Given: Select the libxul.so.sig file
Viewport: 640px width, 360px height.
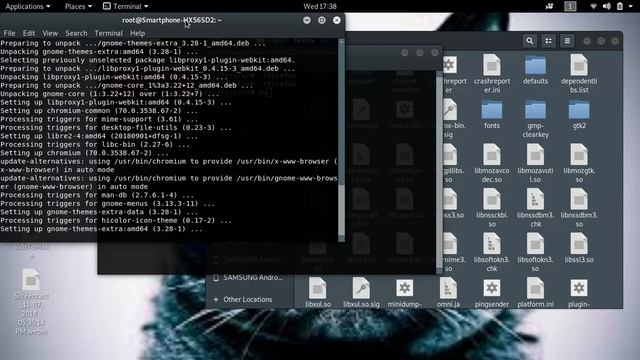Looking at the screenshot, I should [x=361, y=292].
